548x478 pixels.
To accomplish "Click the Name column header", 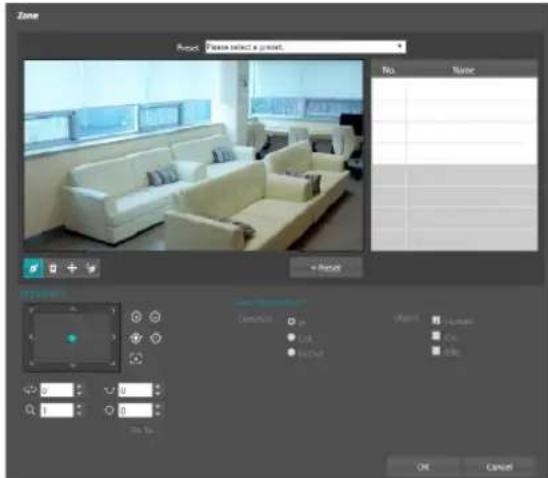I will tap(463, 70).
